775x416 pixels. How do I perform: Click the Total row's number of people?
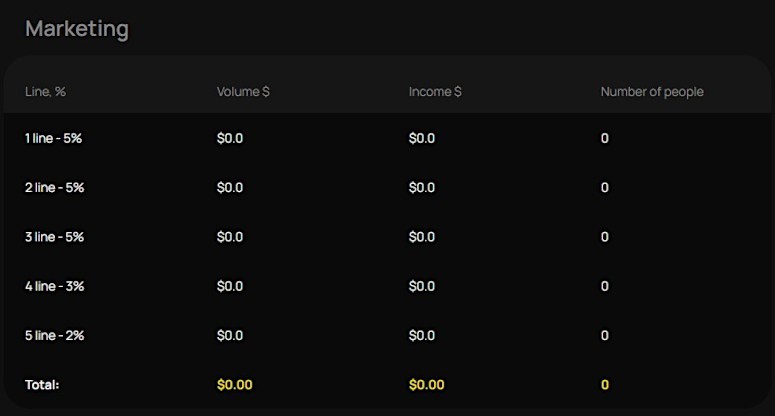pos(605,385)
